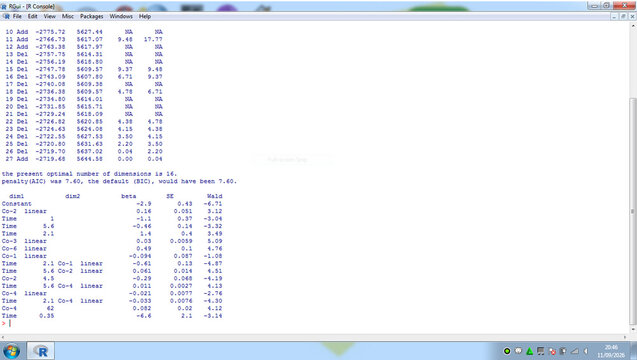Click the 'penalty(AIC) was 7.40' line
Screen dimensions: 637x360
pos(119,181)
